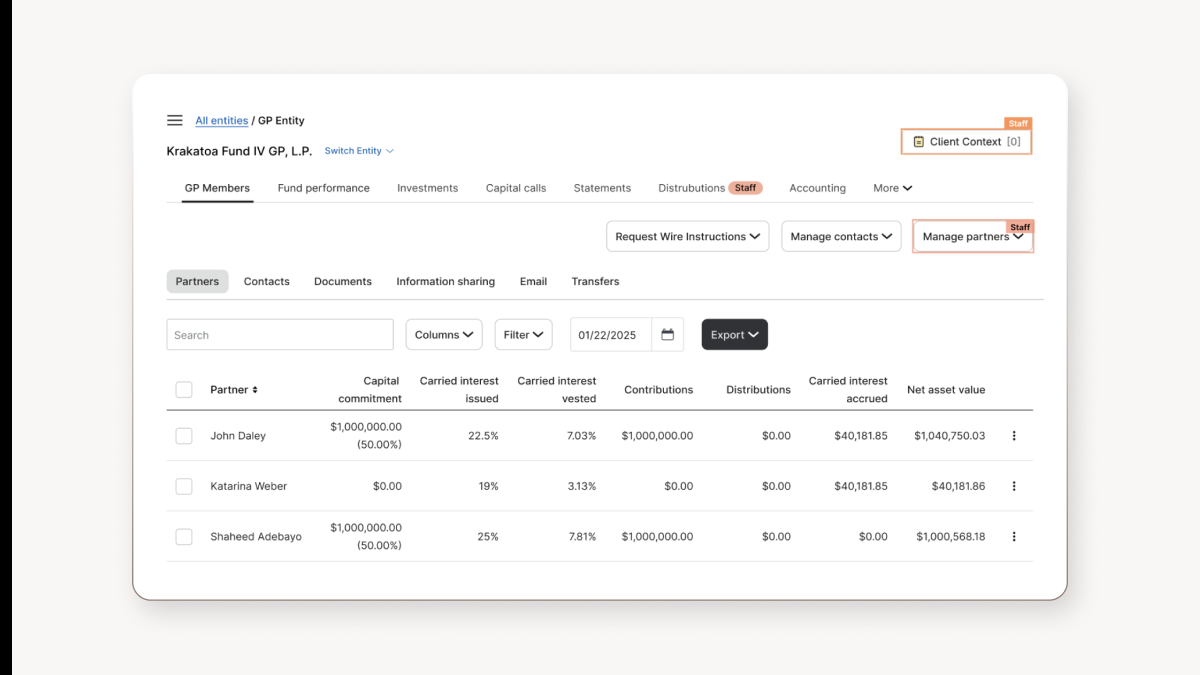Click the Client Context button icon

pyautogui.click(x=916, y=141)
